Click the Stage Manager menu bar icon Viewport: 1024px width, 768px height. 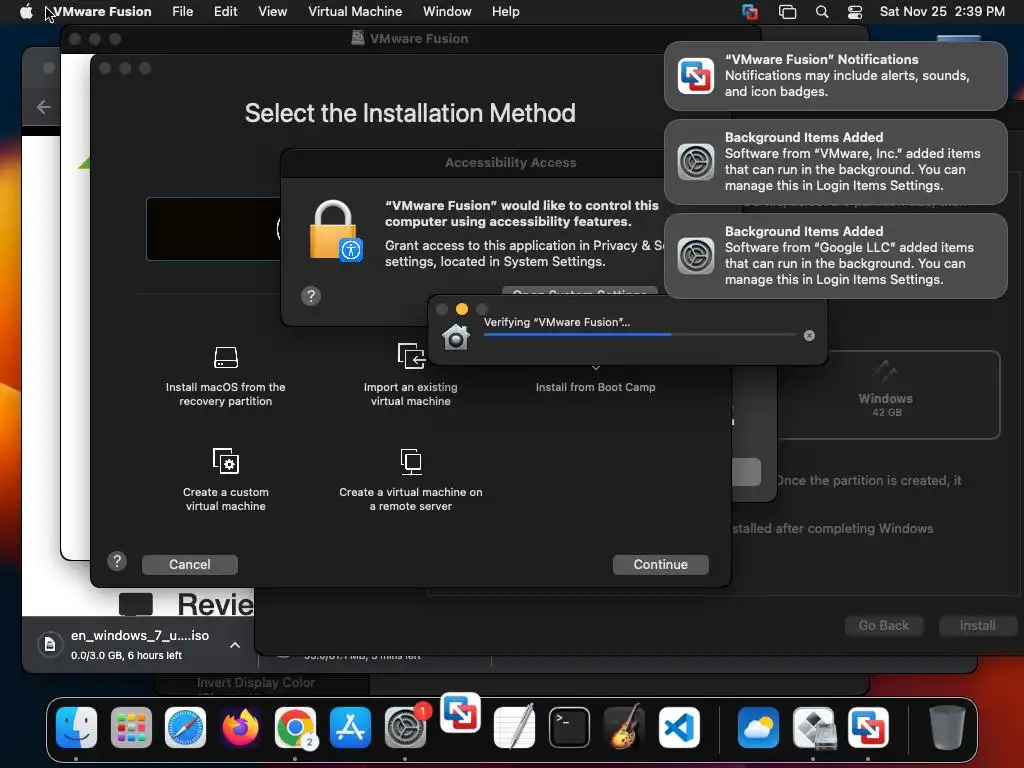[x=788, y=12]
